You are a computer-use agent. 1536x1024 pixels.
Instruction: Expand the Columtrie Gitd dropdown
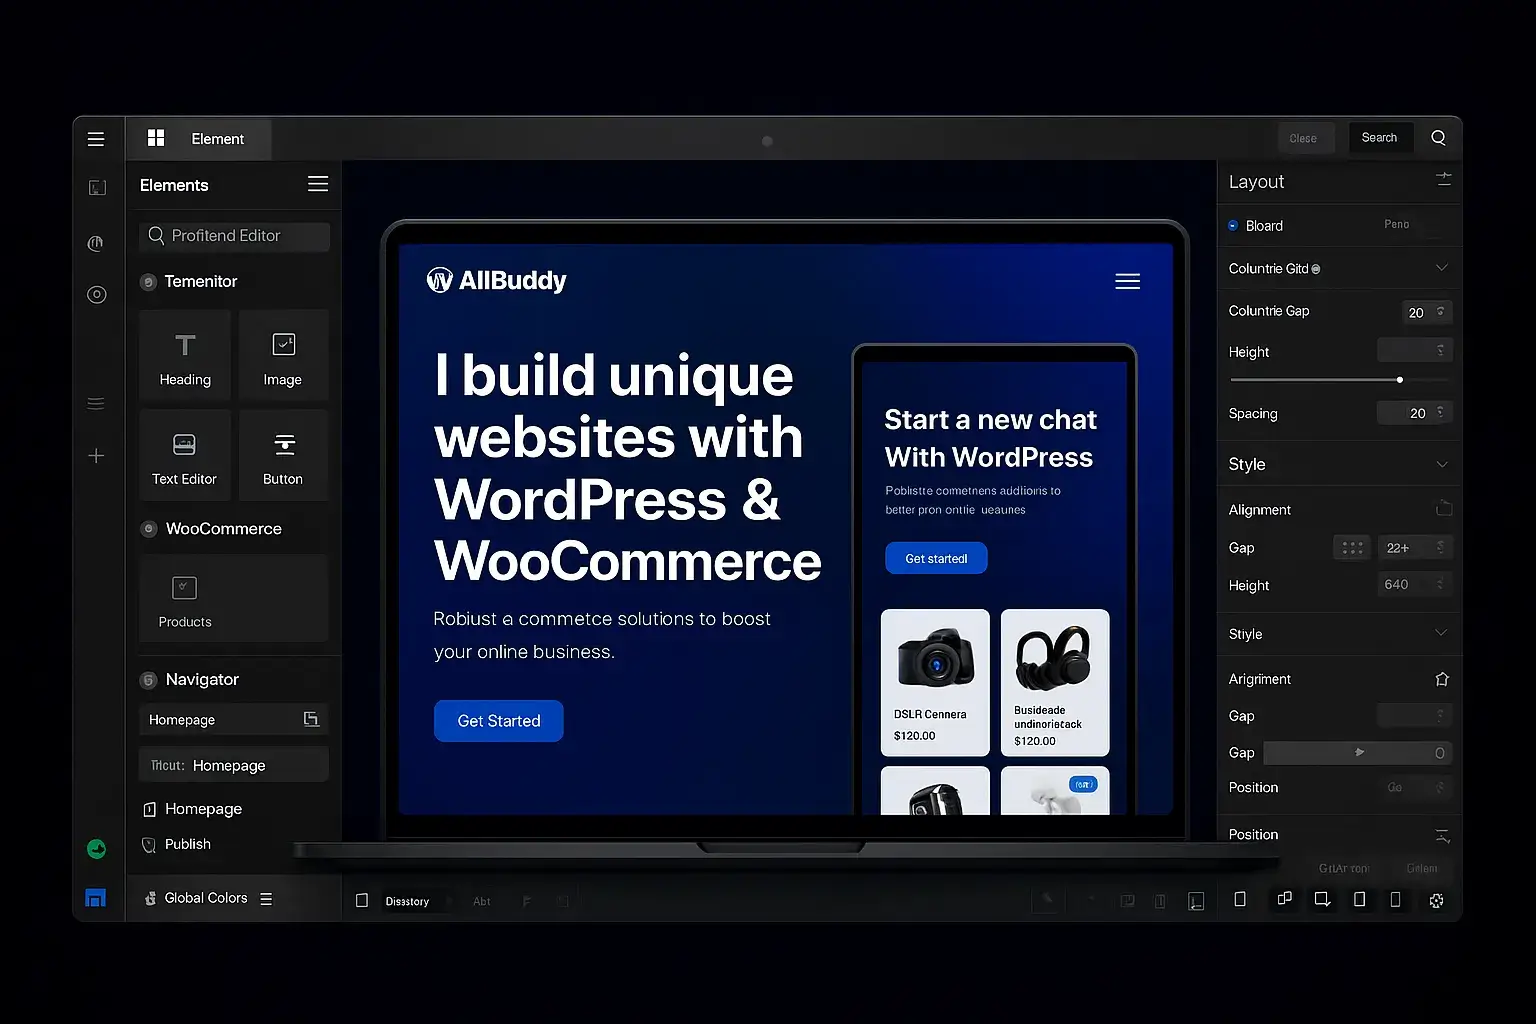point(1441,268)
